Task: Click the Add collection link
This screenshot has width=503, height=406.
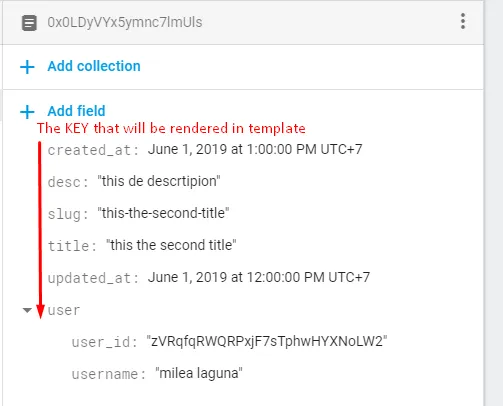Action: [x=94, y=66]
